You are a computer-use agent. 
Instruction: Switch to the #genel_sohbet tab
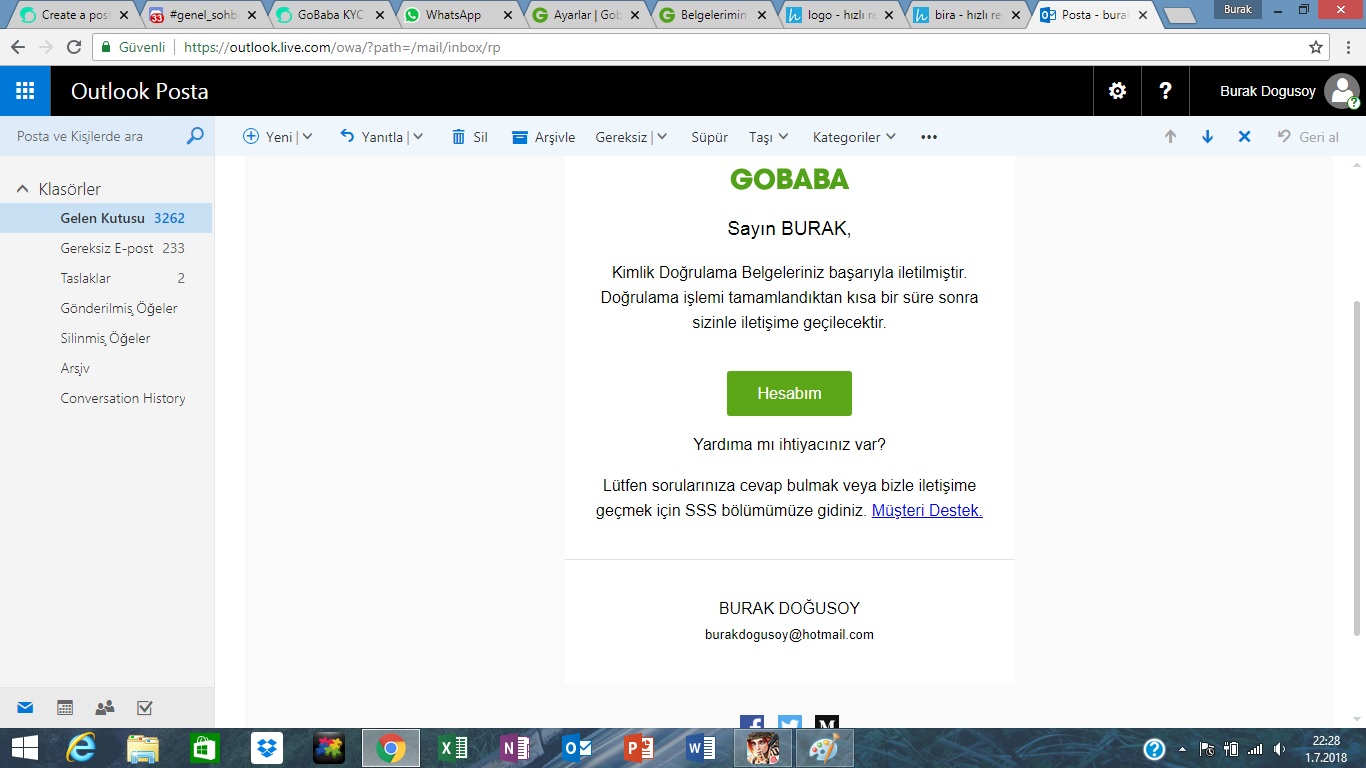pyautogui.click(x=202, y=15)
